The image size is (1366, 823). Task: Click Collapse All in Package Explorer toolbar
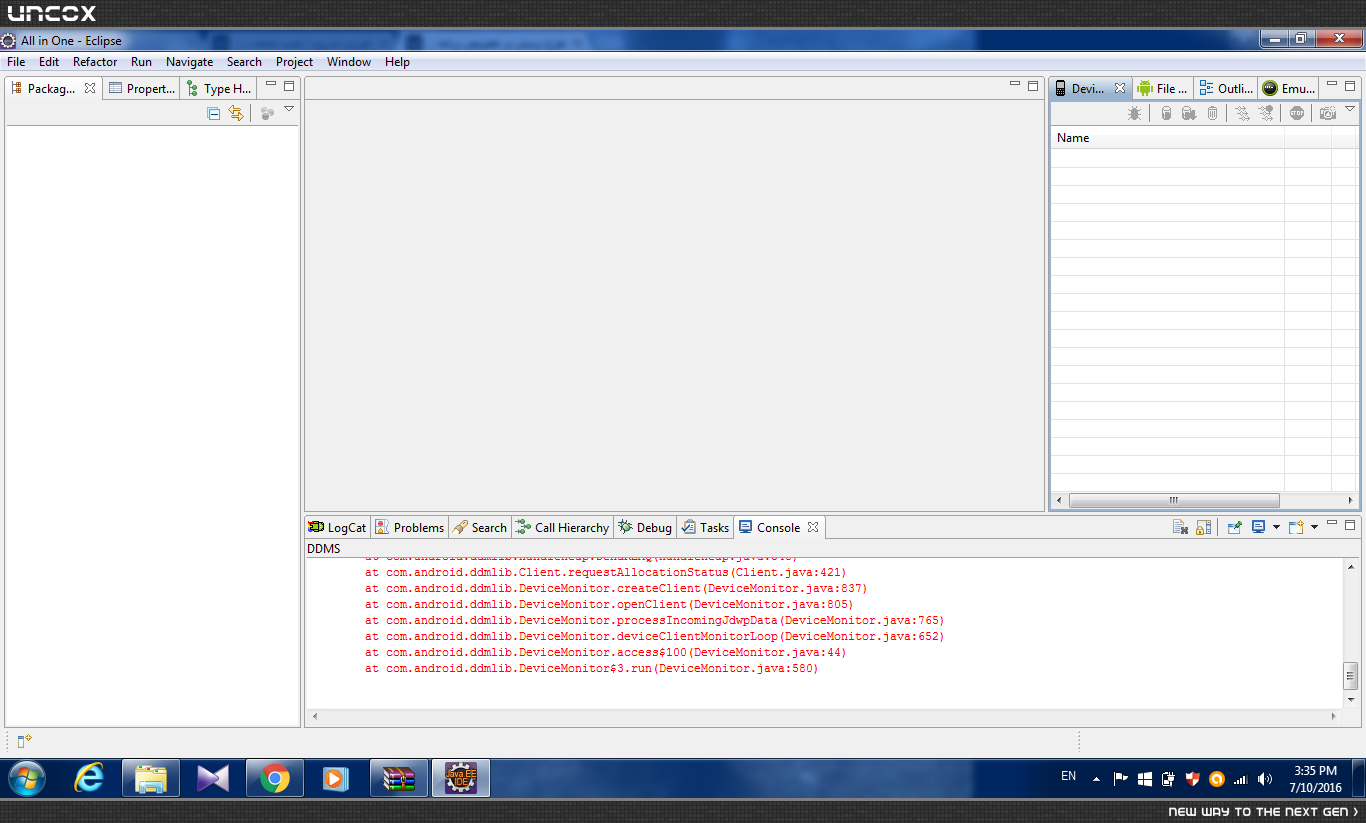(x=213, y=113)
